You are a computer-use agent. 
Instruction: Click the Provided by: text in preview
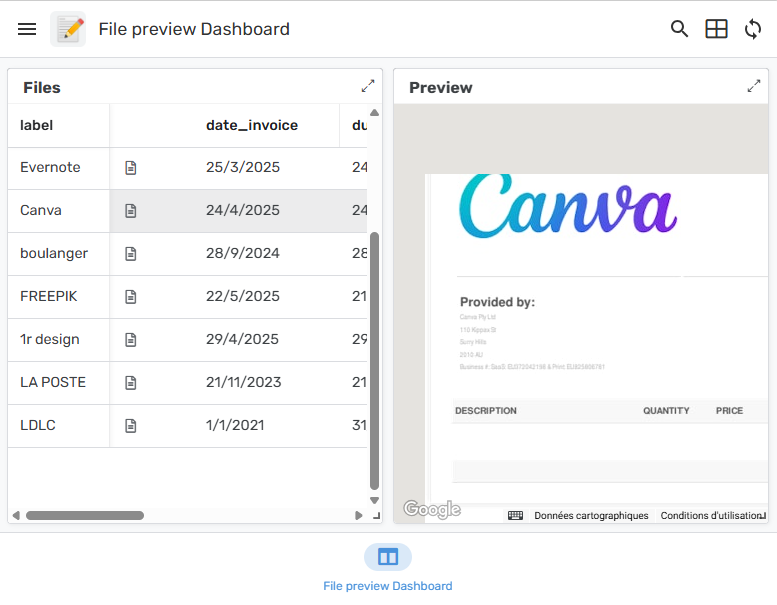pos(498,302)
